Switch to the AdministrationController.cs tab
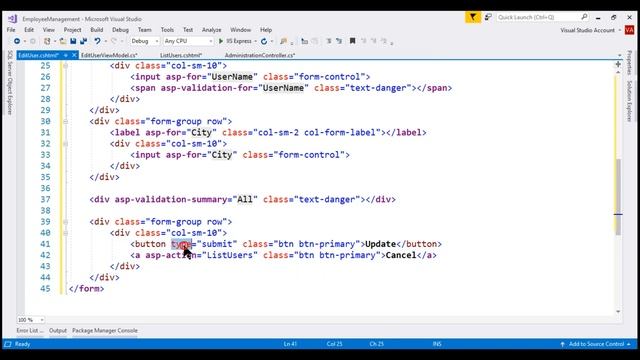Viewport: 640px width, 360px height. pyautogui.click(x=260, y=55)
